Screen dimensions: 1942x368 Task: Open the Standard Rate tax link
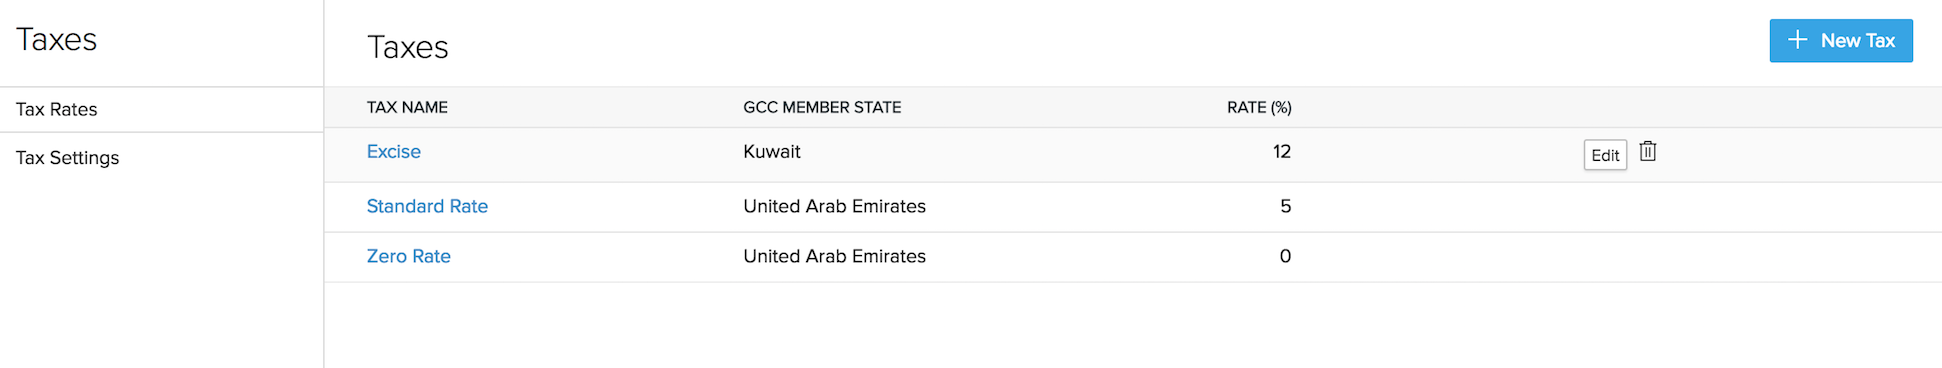pos(427,206)
